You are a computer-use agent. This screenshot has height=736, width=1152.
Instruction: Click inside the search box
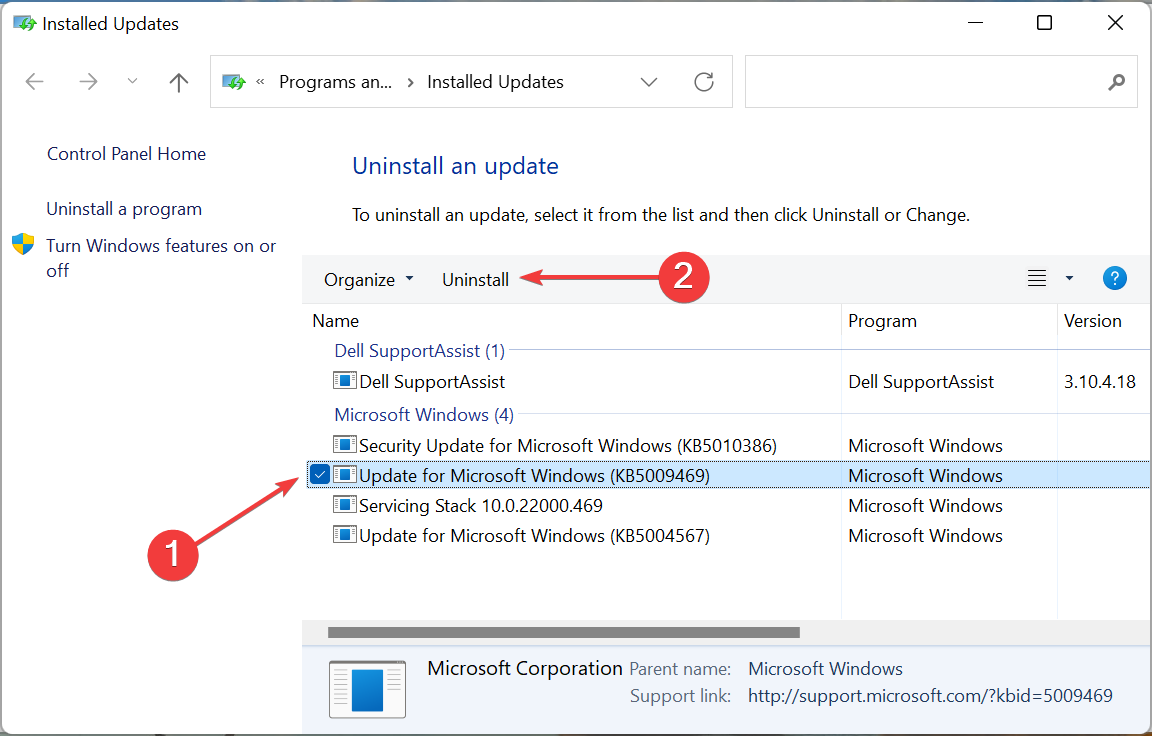tap(941, 82)
